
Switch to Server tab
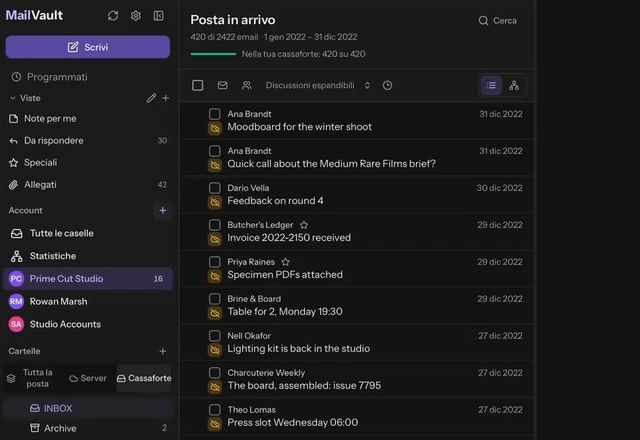point(88,378)
